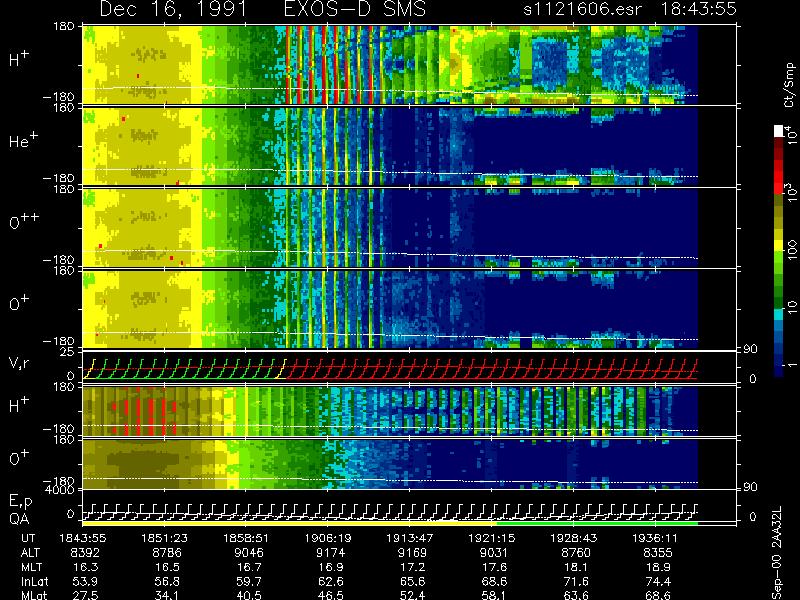
Task: Select the 'He+' panel label
Action: coord(23,139)
